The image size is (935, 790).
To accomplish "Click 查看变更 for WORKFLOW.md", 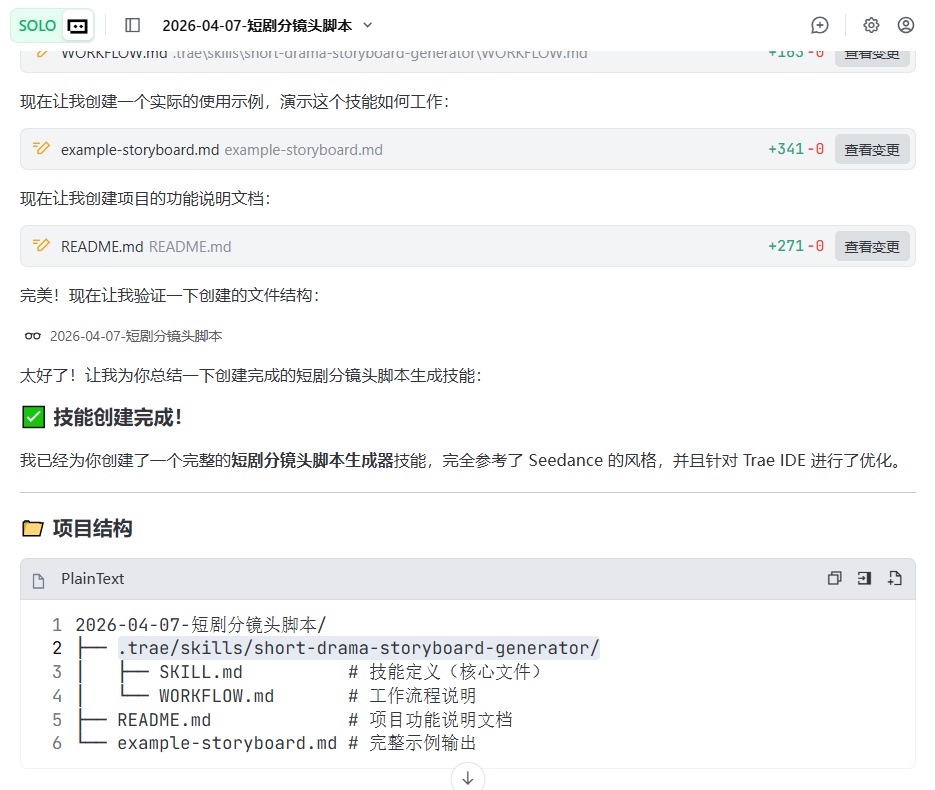I will click(872, 55).
